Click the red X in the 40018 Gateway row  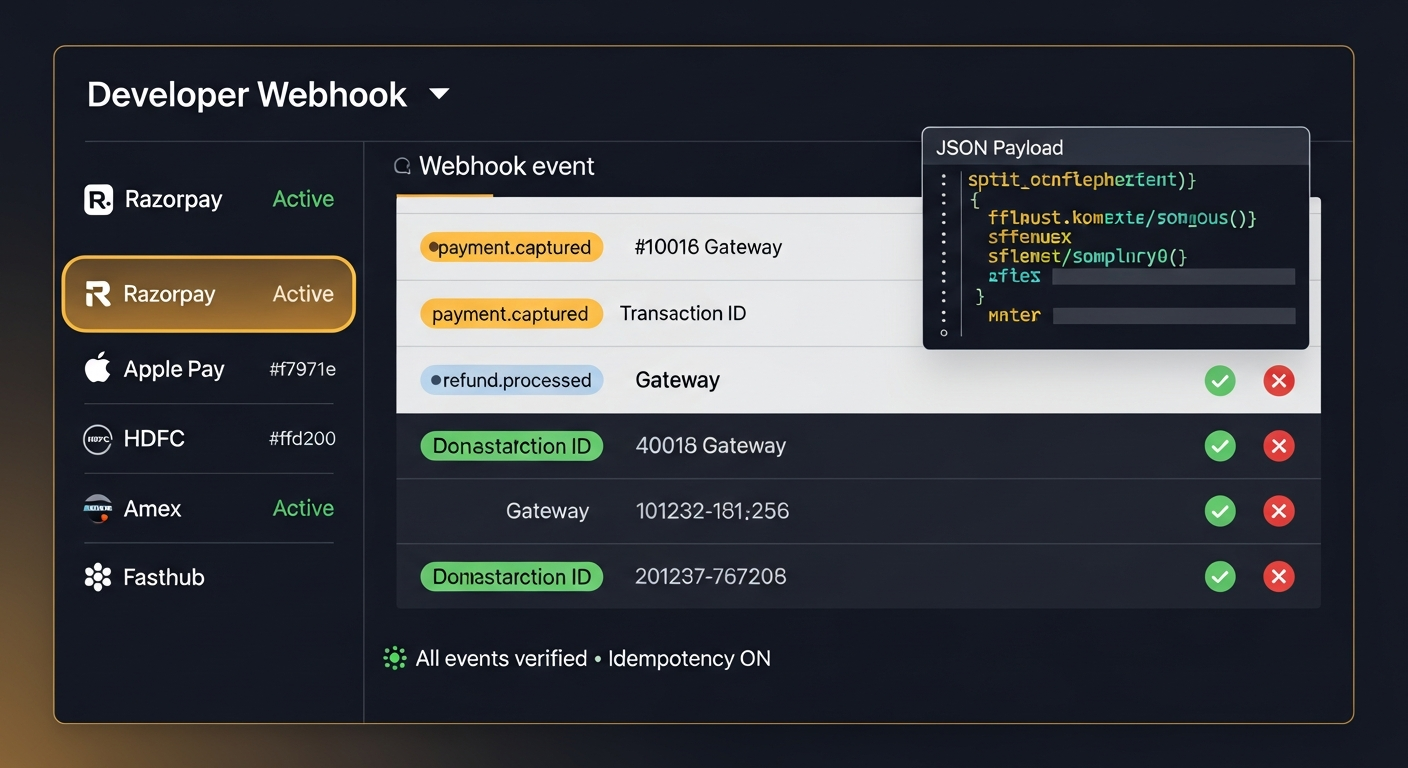point(1279,446)
